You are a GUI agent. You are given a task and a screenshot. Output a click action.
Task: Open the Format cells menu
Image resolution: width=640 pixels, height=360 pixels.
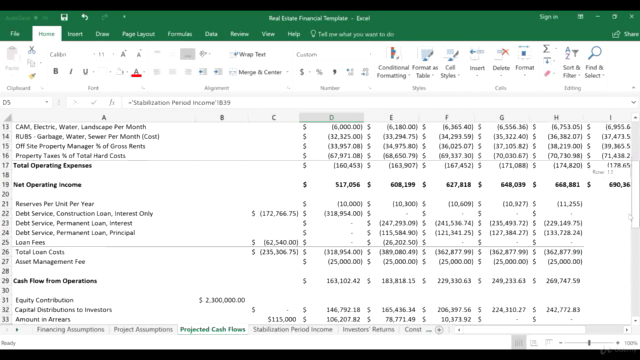point(524,60)
